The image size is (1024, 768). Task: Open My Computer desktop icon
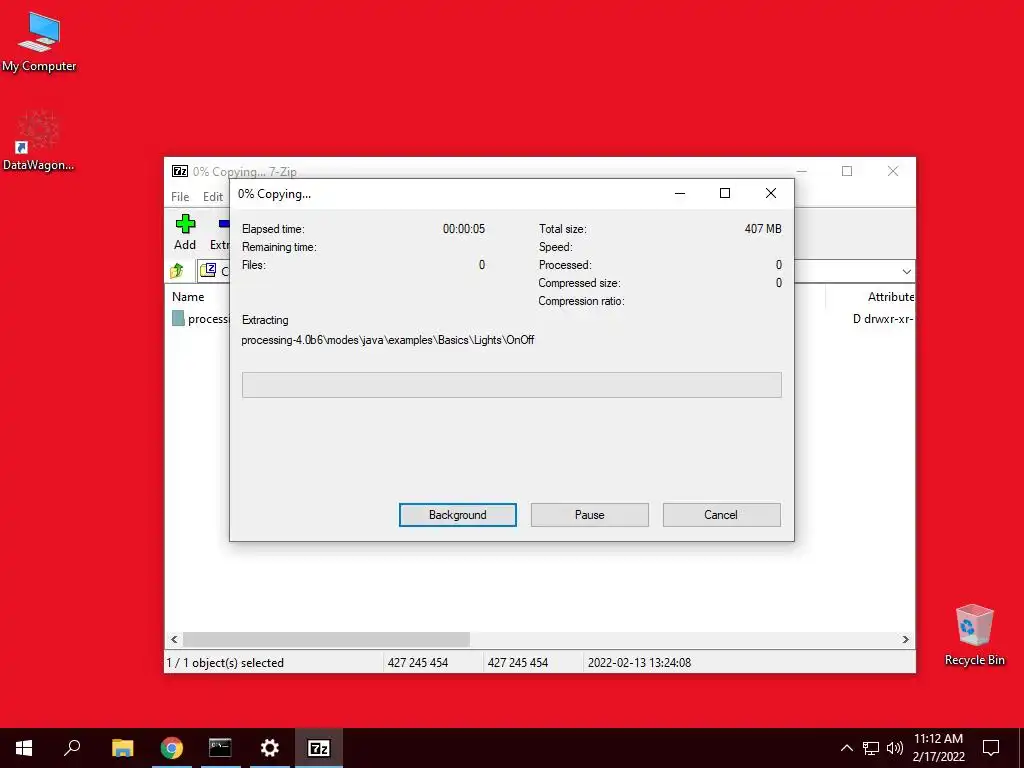(x=39, y=42)
